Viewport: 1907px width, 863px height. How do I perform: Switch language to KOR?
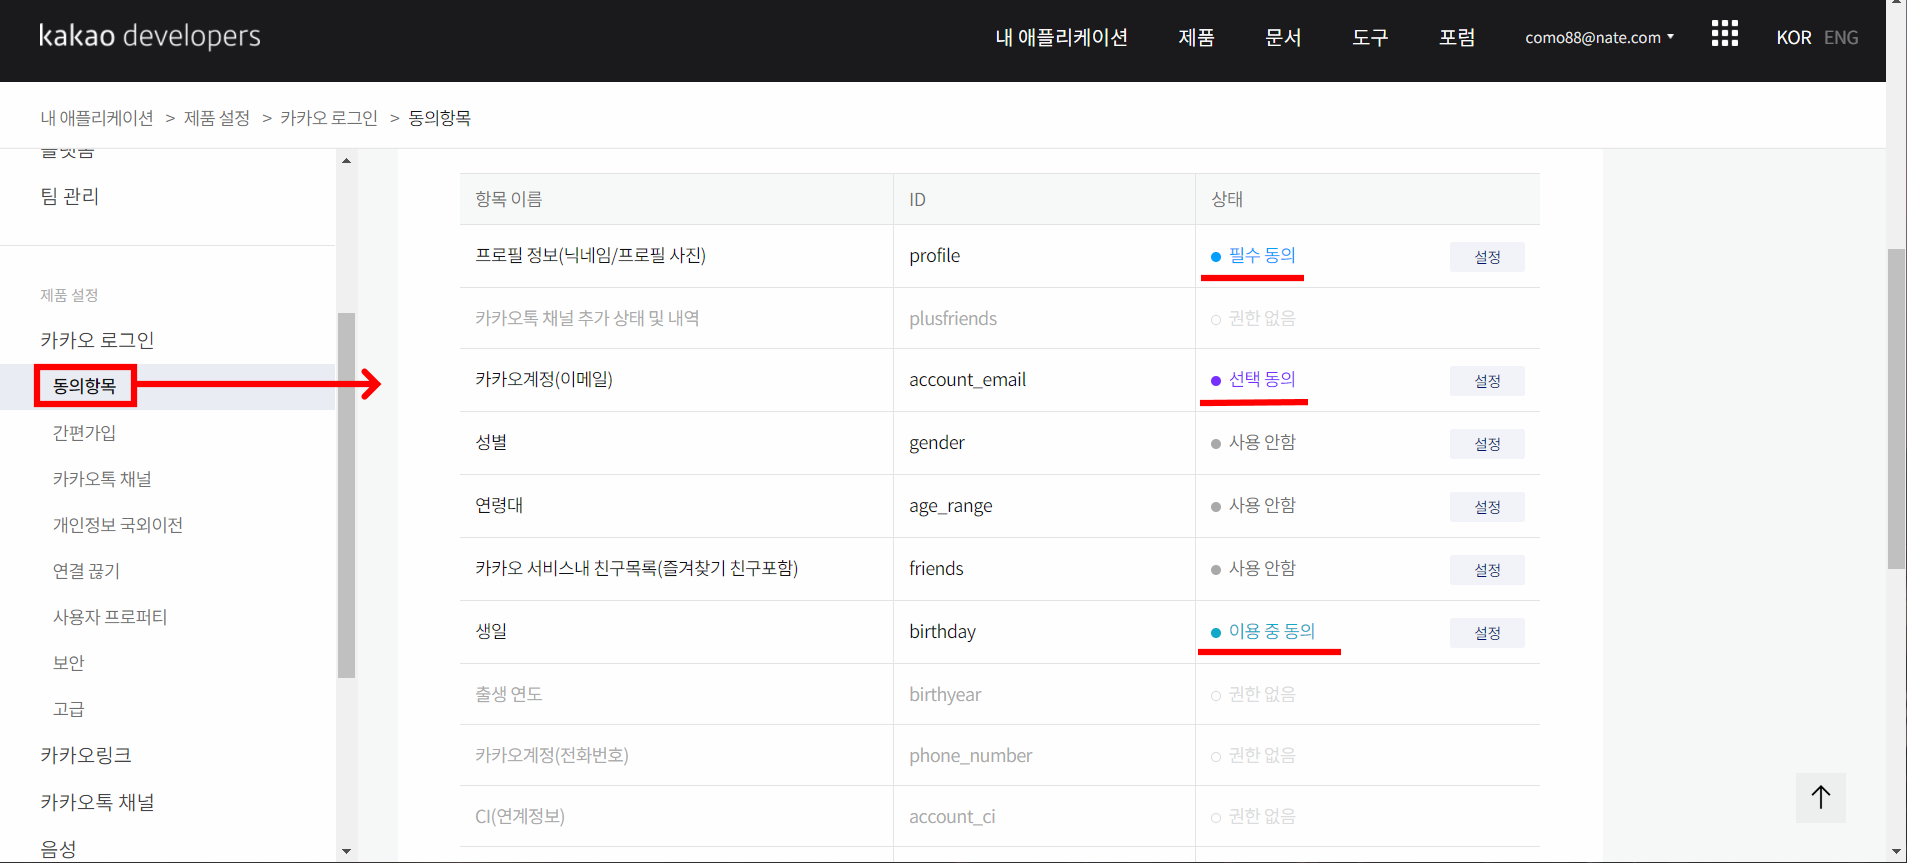pos(1793,37)
